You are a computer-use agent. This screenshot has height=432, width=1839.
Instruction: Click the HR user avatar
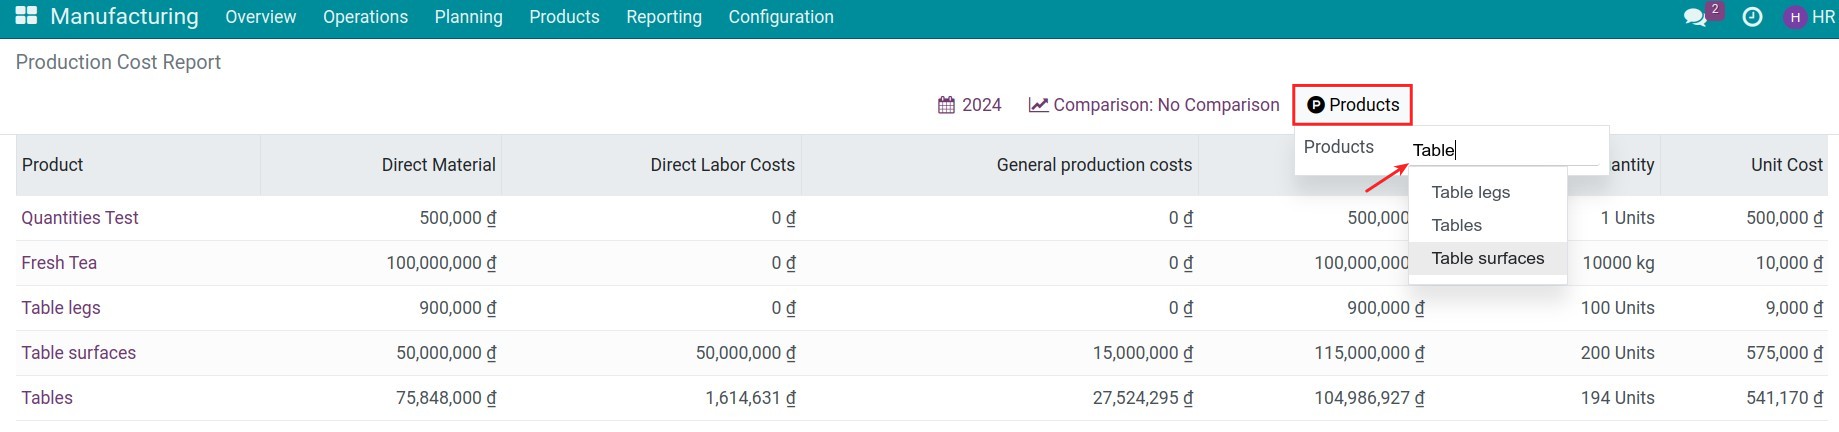(x=1795, y=17)
